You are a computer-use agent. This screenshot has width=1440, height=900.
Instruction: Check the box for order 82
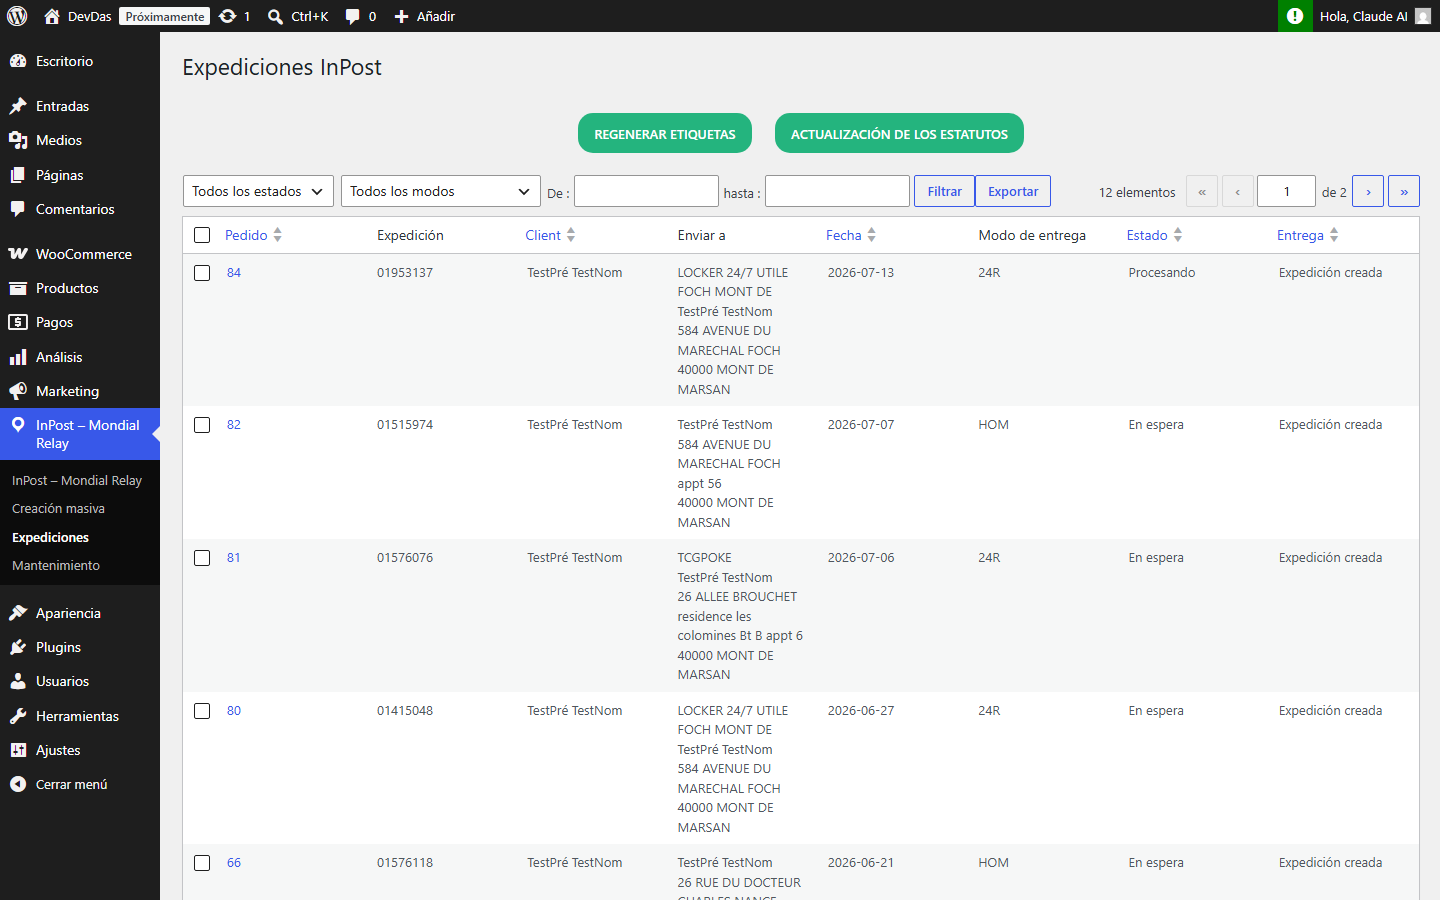202,425
